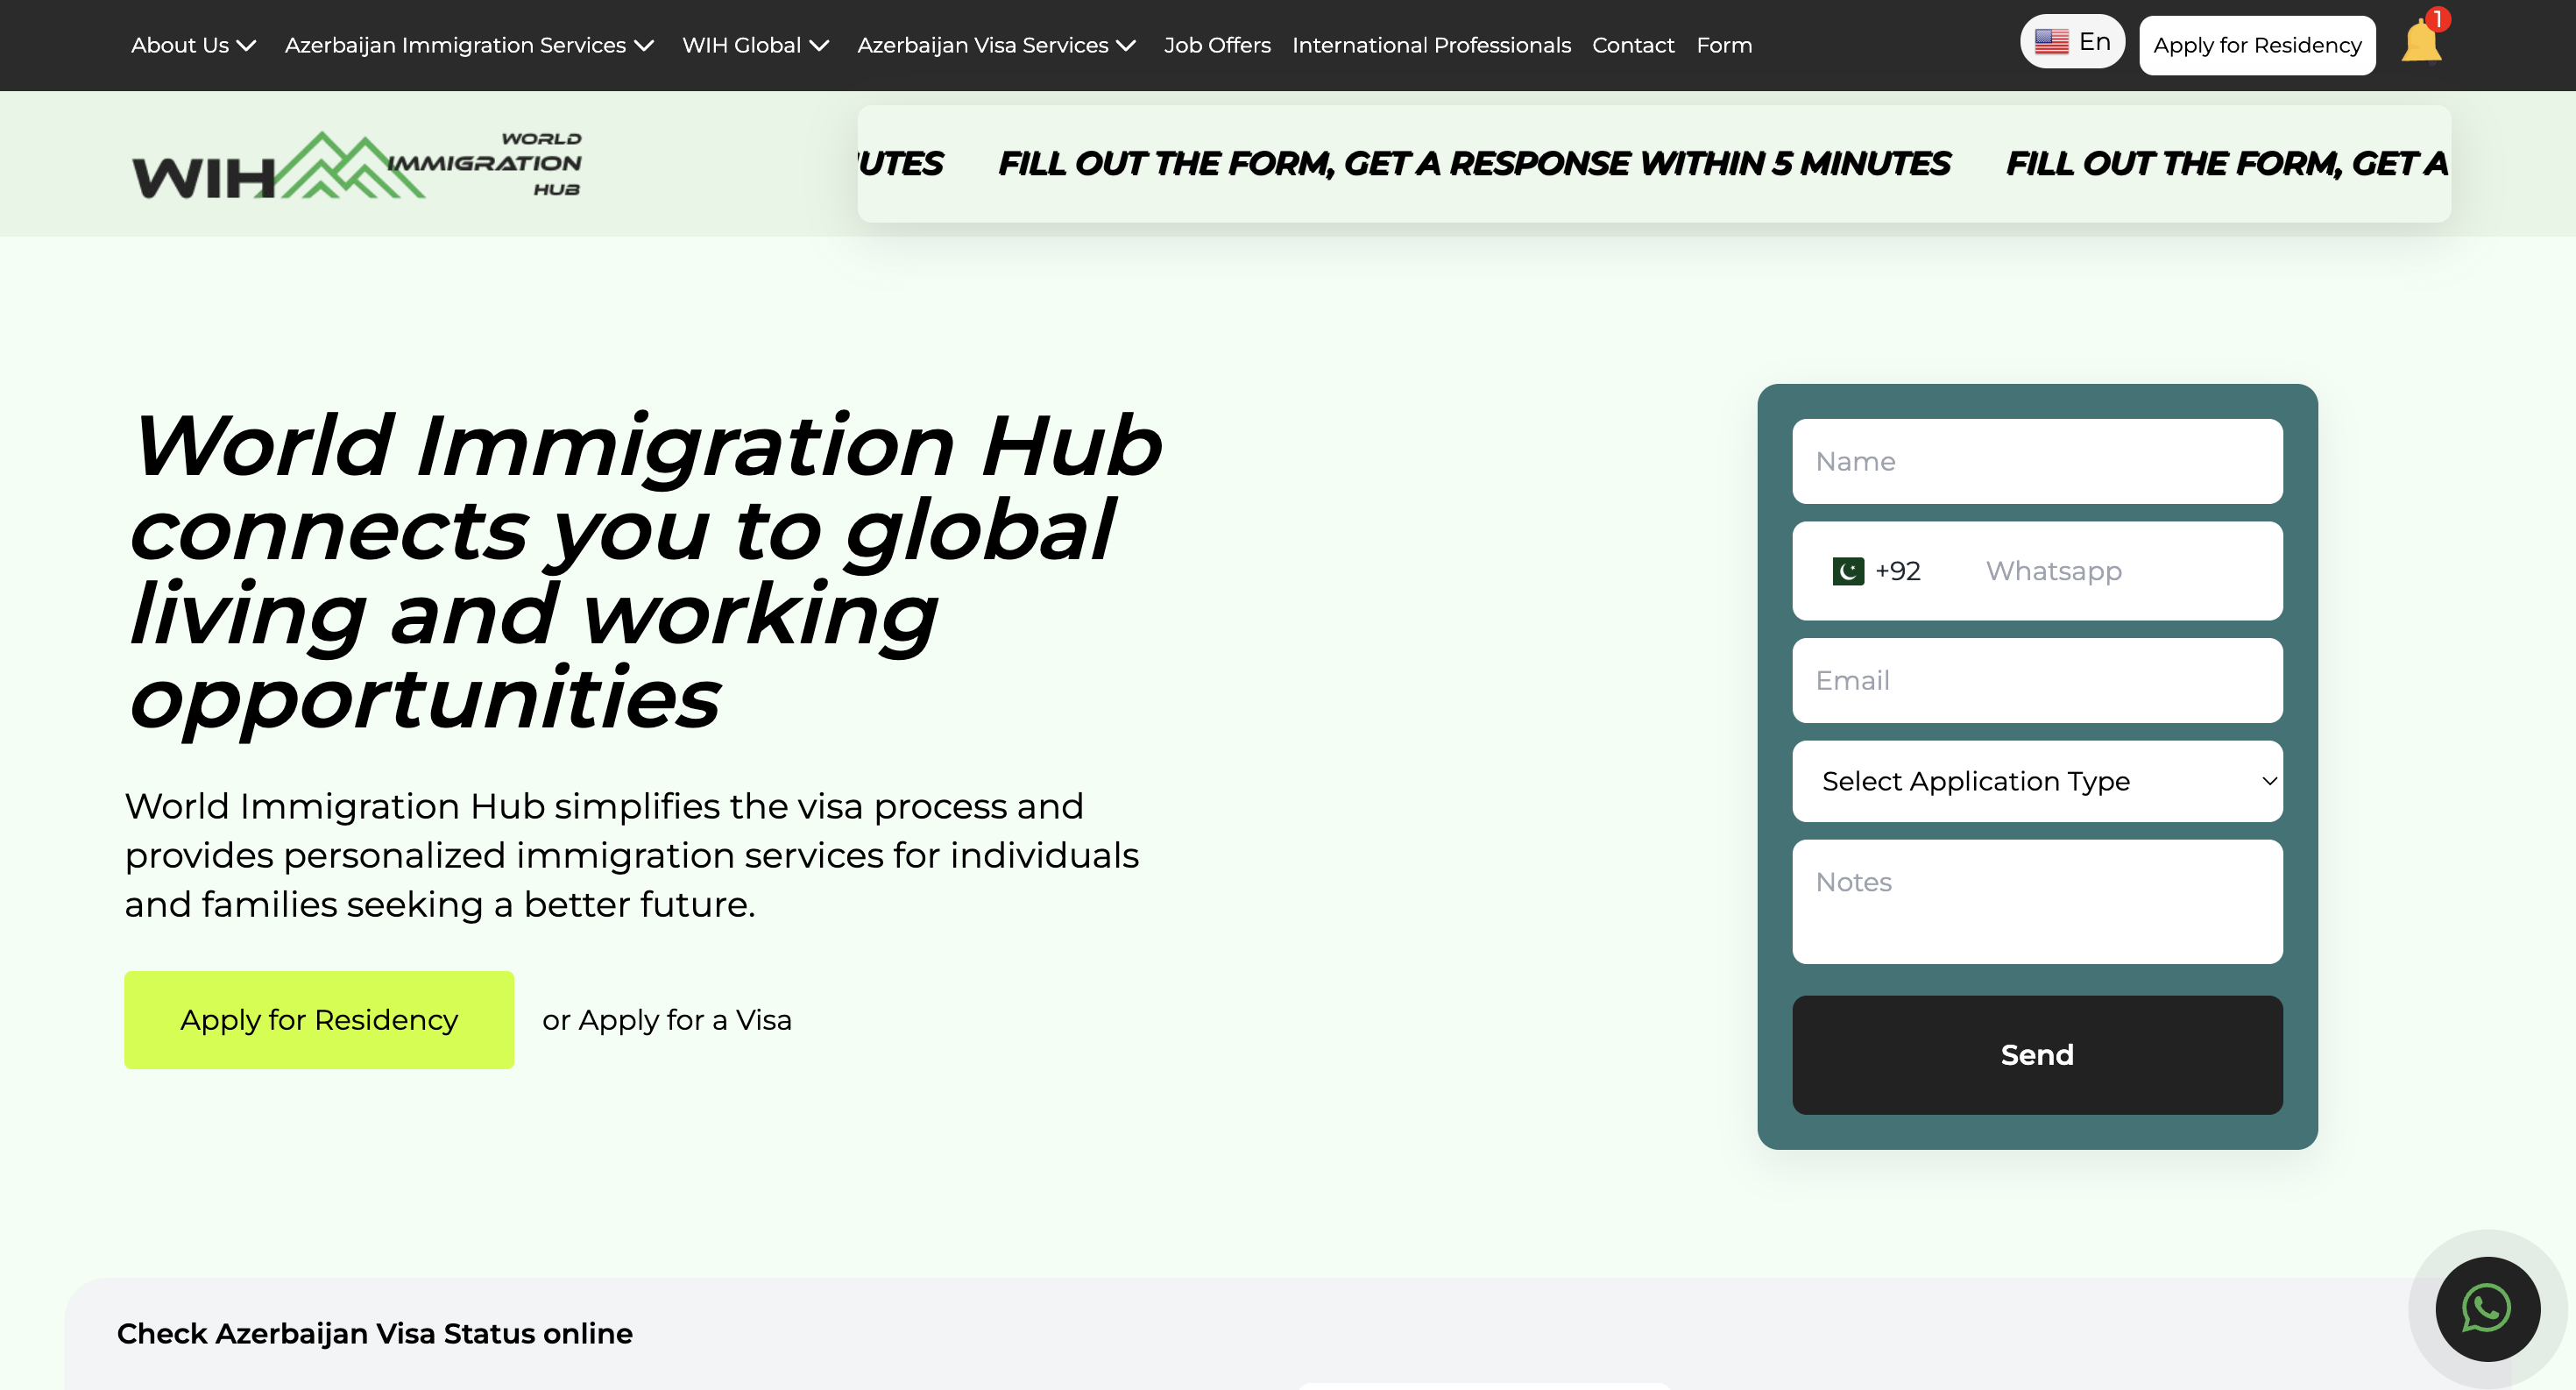Click the WIH World Immigration Hub logo
Viewport: 2576px width, 1390px height.
click(356, 165)
